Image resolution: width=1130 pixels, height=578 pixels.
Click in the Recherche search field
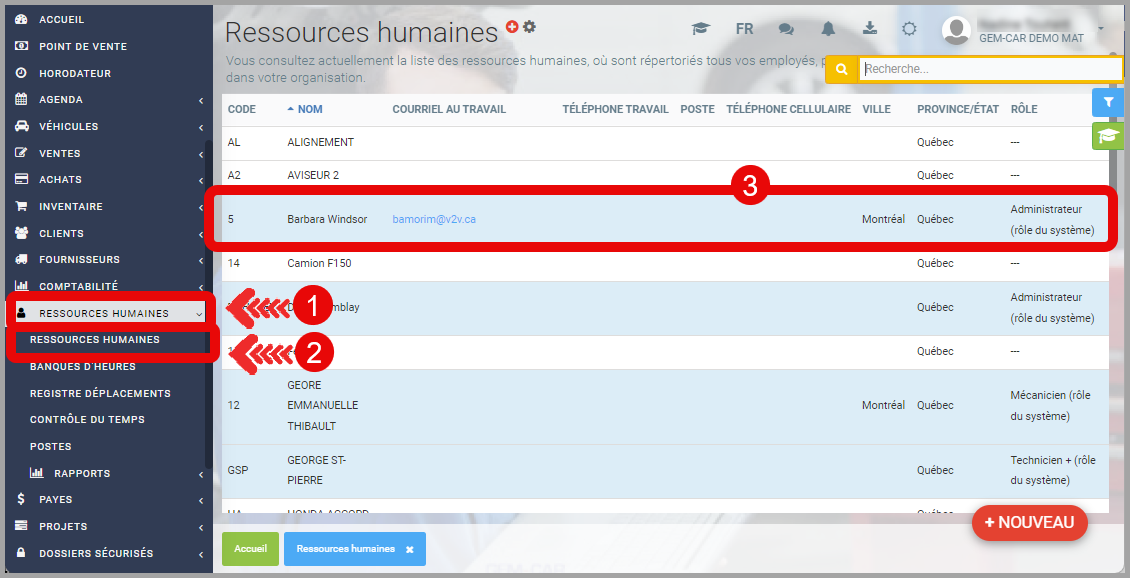tap(988, 69)
